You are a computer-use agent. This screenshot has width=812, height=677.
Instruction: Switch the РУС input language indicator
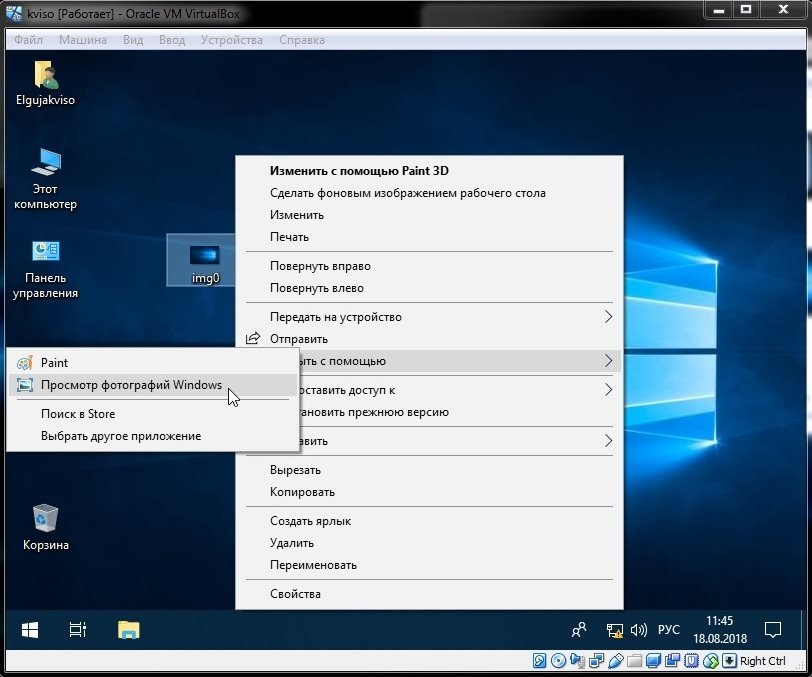(x=669, y=630)
